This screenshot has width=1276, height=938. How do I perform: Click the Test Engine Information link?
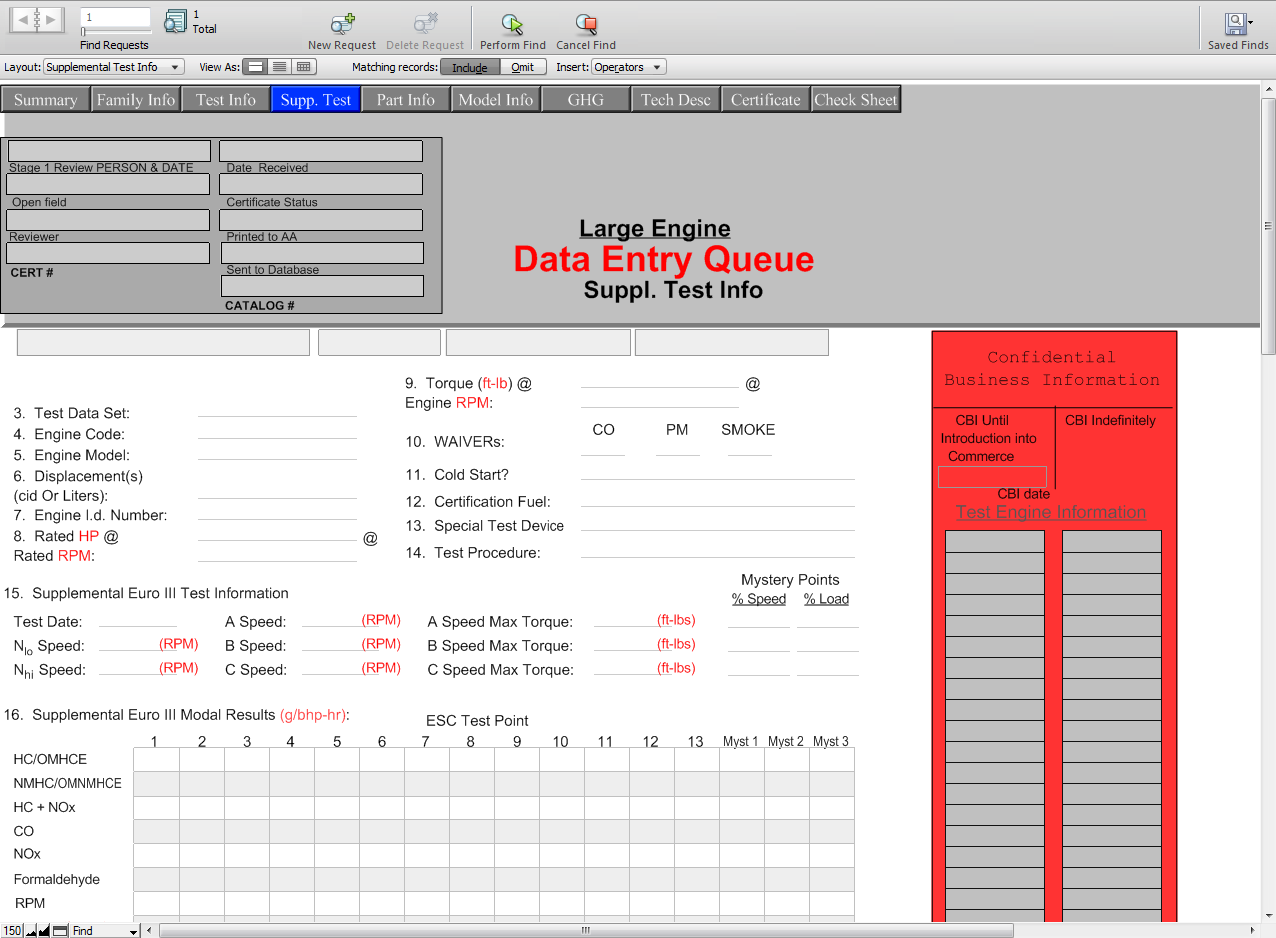[x=1051, y=512]
